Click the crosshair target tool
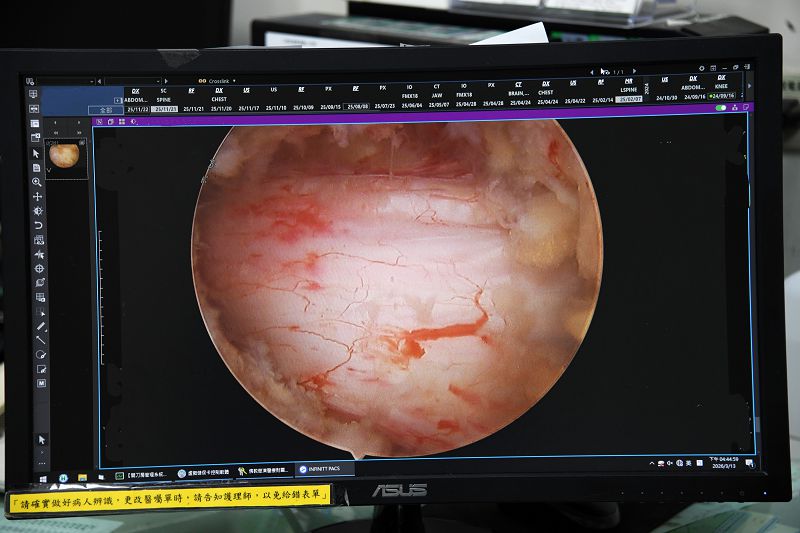The image size is (800, 533). pyautogui.click(x=39, y=269)
